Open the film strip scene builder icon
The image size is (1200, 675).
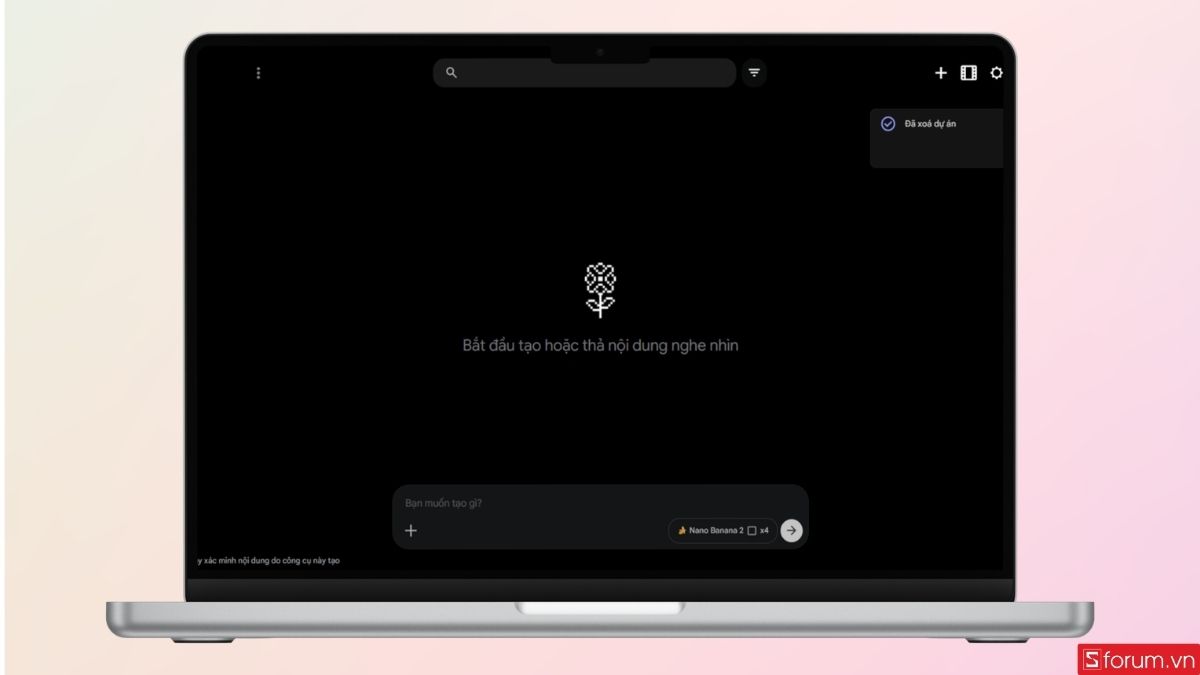pyautogui.click(x=968, y=73)
